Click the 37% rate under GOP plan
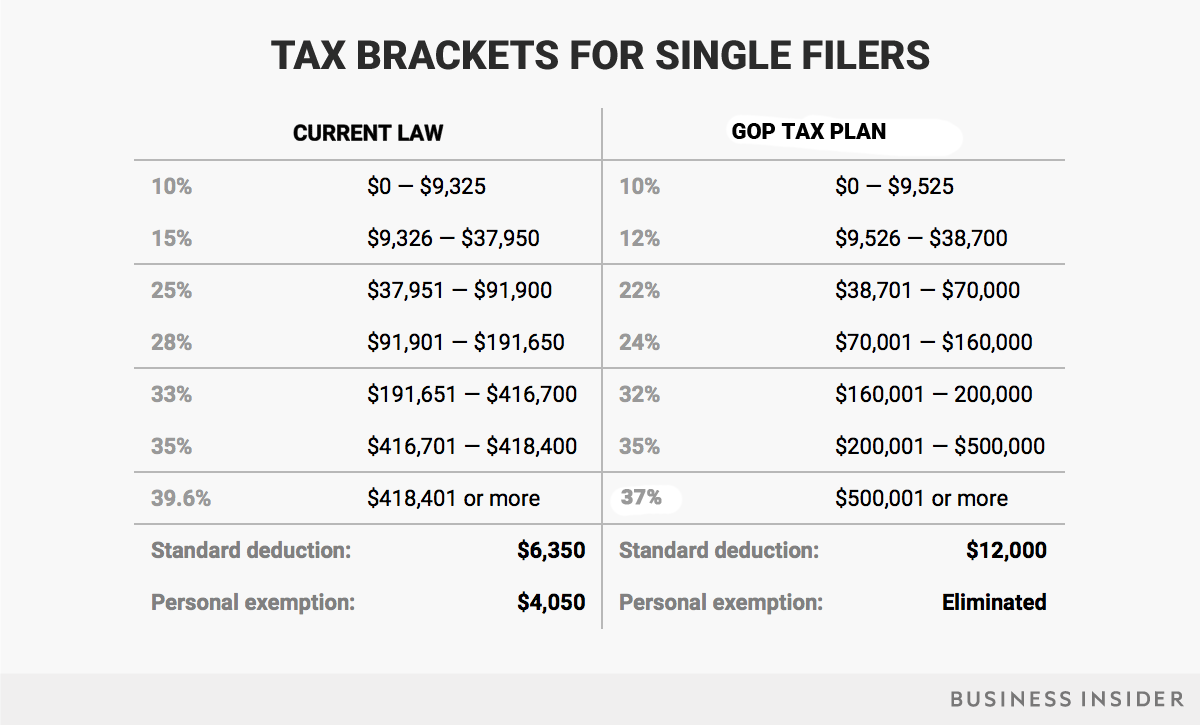The image size is (1200, 725). click(641, 497)
